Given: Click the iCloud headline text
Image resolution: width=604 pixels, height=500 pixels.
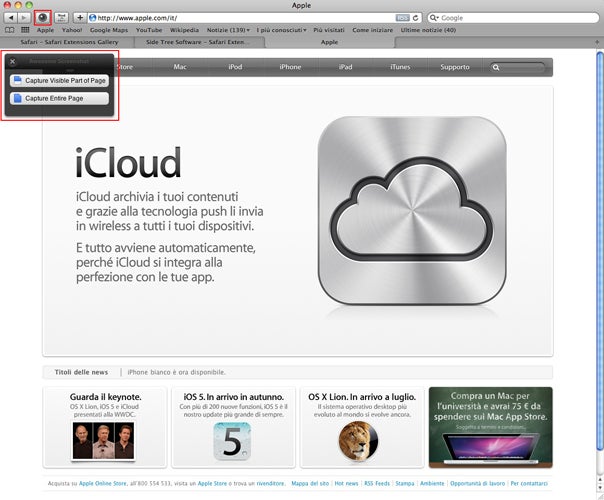Looking at the screenshot, I should pyautogui.click(x=128, y=163).
